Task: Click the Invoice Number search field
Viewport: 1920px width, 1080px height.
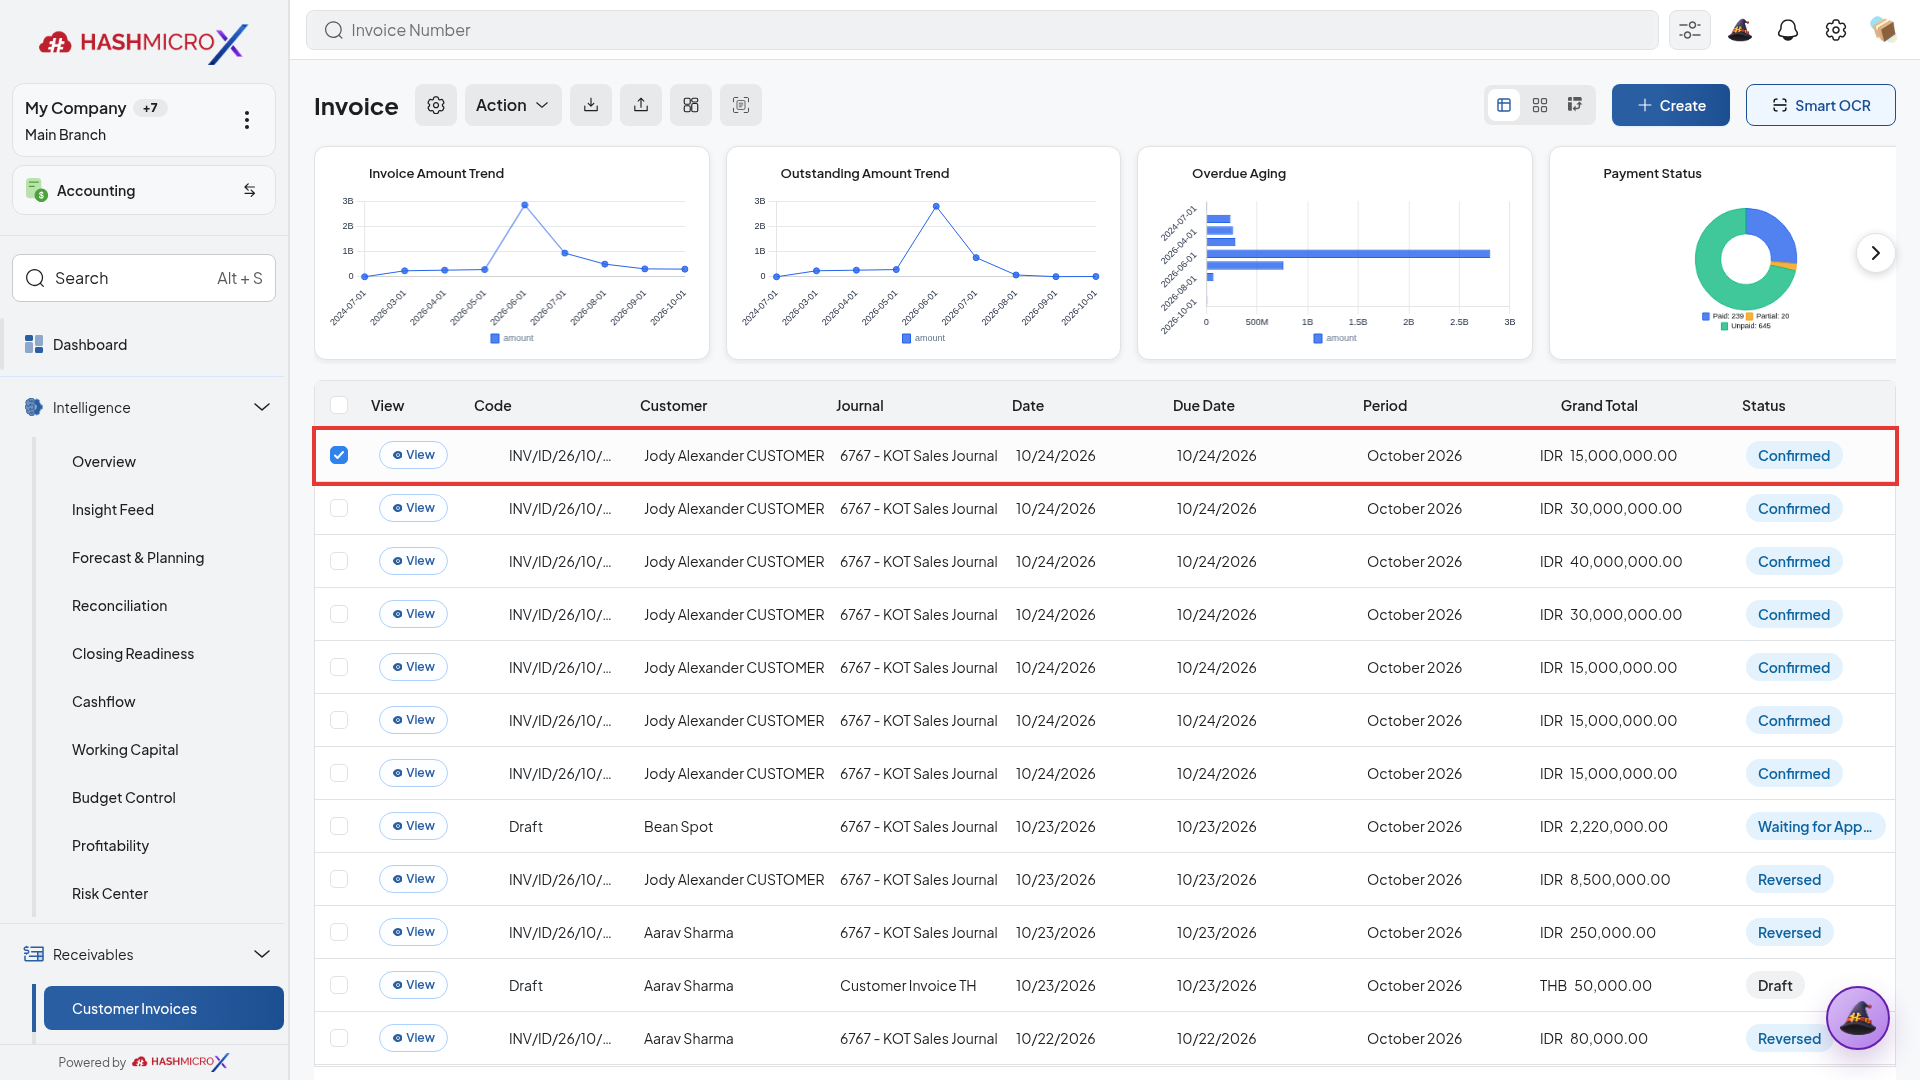Action: 983,30
